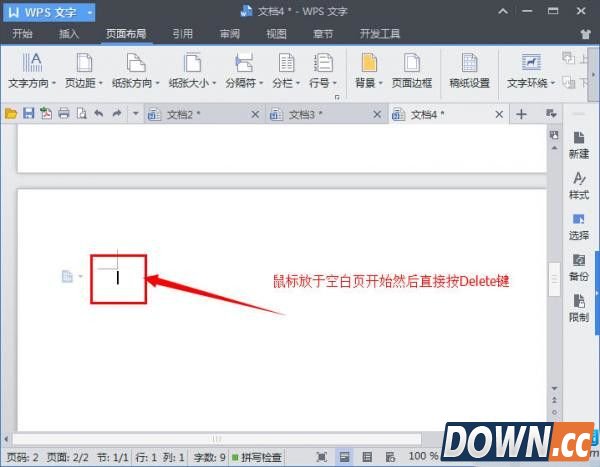Open the WPS 文字 application menu dropdown
The height and width of the screenshot is (467, 600).
pyautogui.click(x=90, y=12)
